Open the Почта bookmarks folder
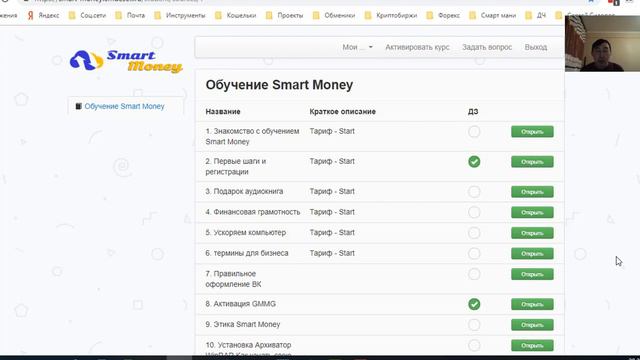640x360 pixels. [130, 16]
